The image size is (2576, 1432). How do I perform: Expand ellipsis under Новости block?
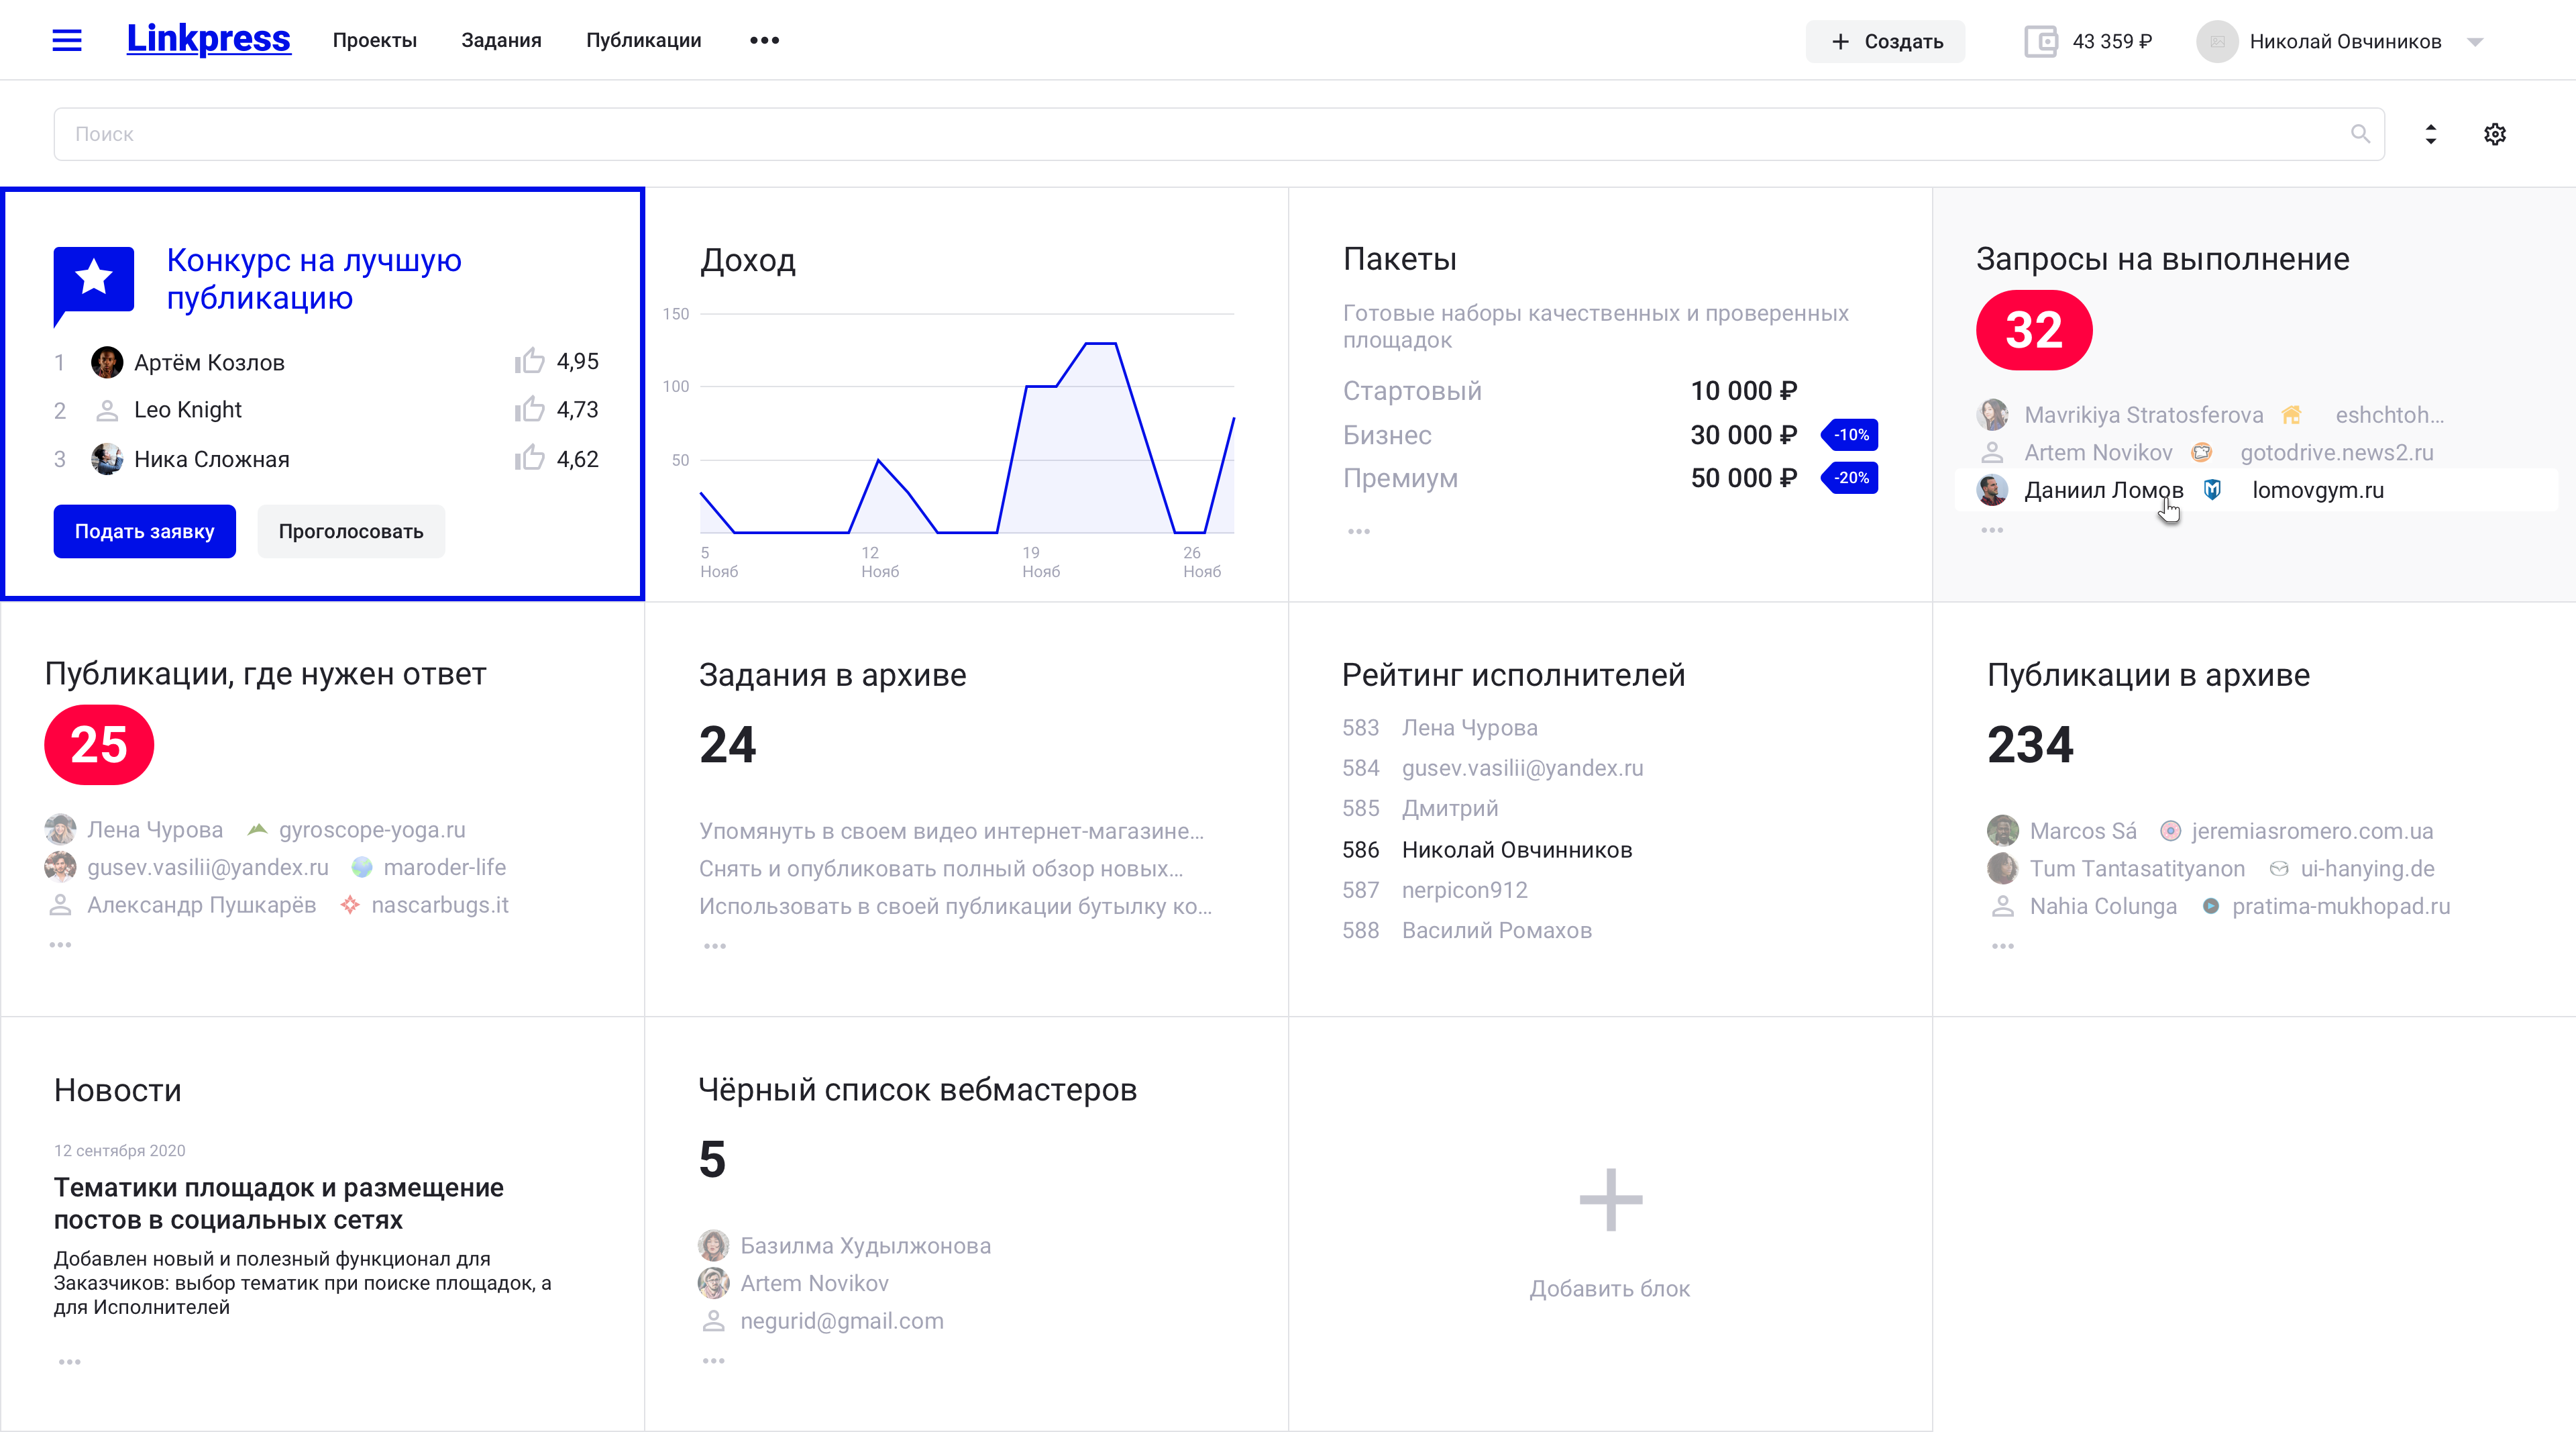pos(69,1361)
